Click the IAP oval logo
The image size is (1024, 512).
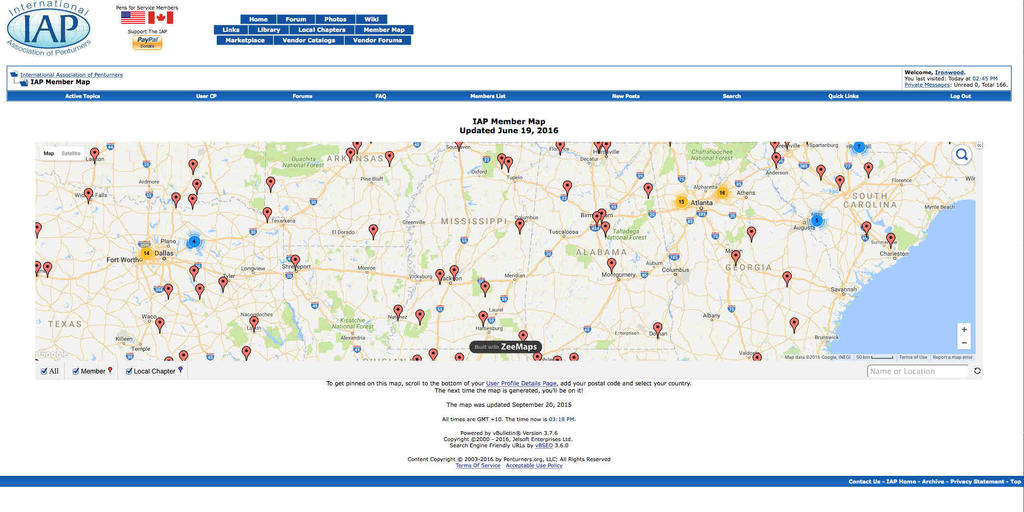[49, 28]
